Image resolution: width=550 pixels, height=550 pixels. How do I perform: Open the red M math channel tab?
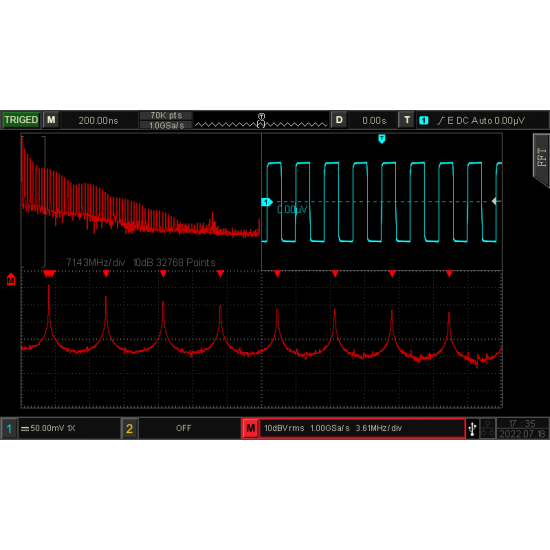(x=250, y=428)
